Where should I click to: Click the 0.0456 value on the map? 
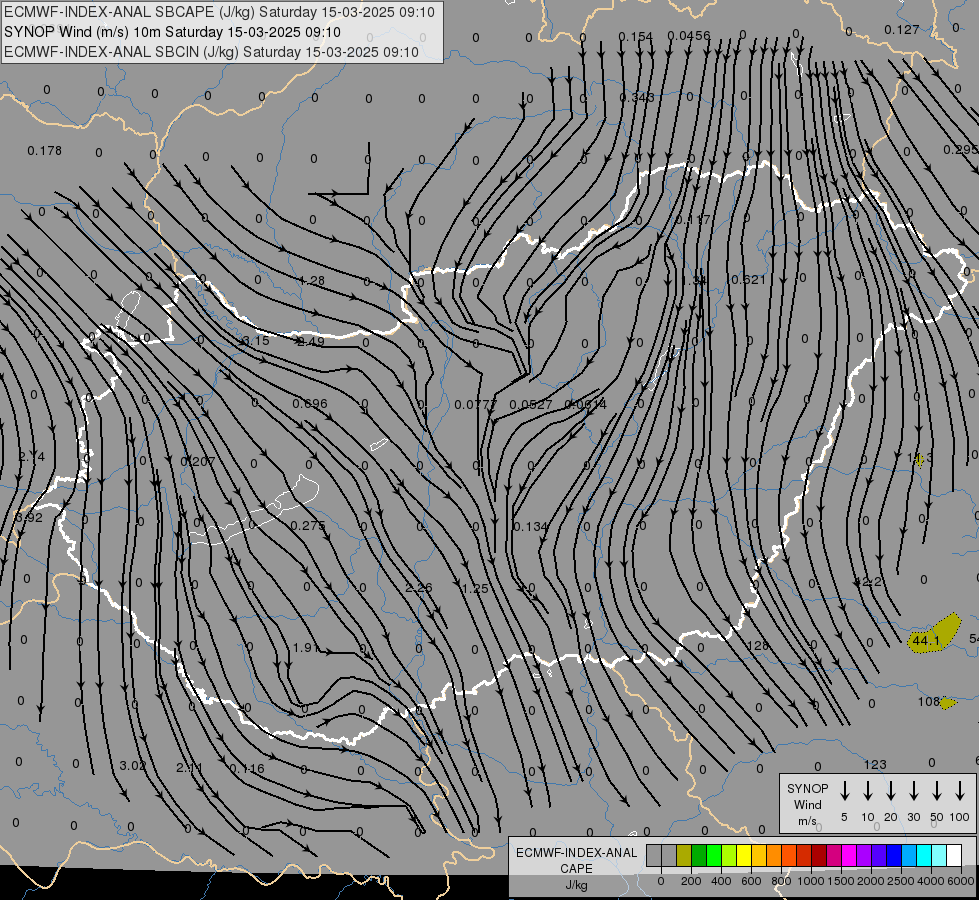689,36
